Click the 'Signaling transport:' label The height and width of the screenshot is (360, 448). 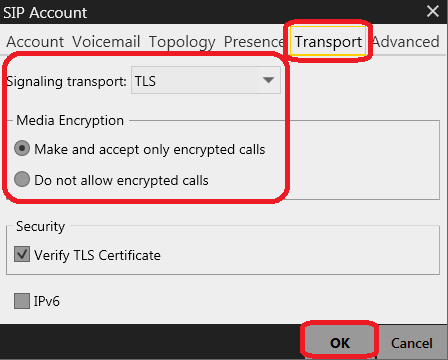(66, 81)
